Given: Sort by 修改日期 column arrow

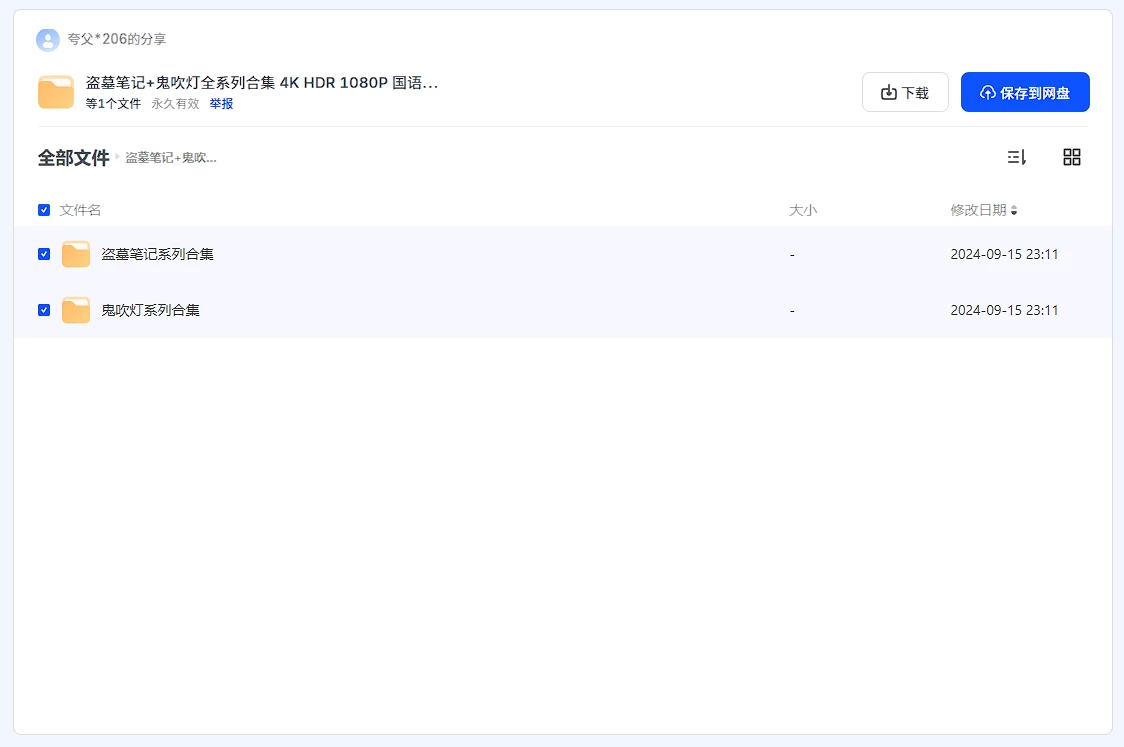Looking at the screenshot, I should [x=1014, y=211].
